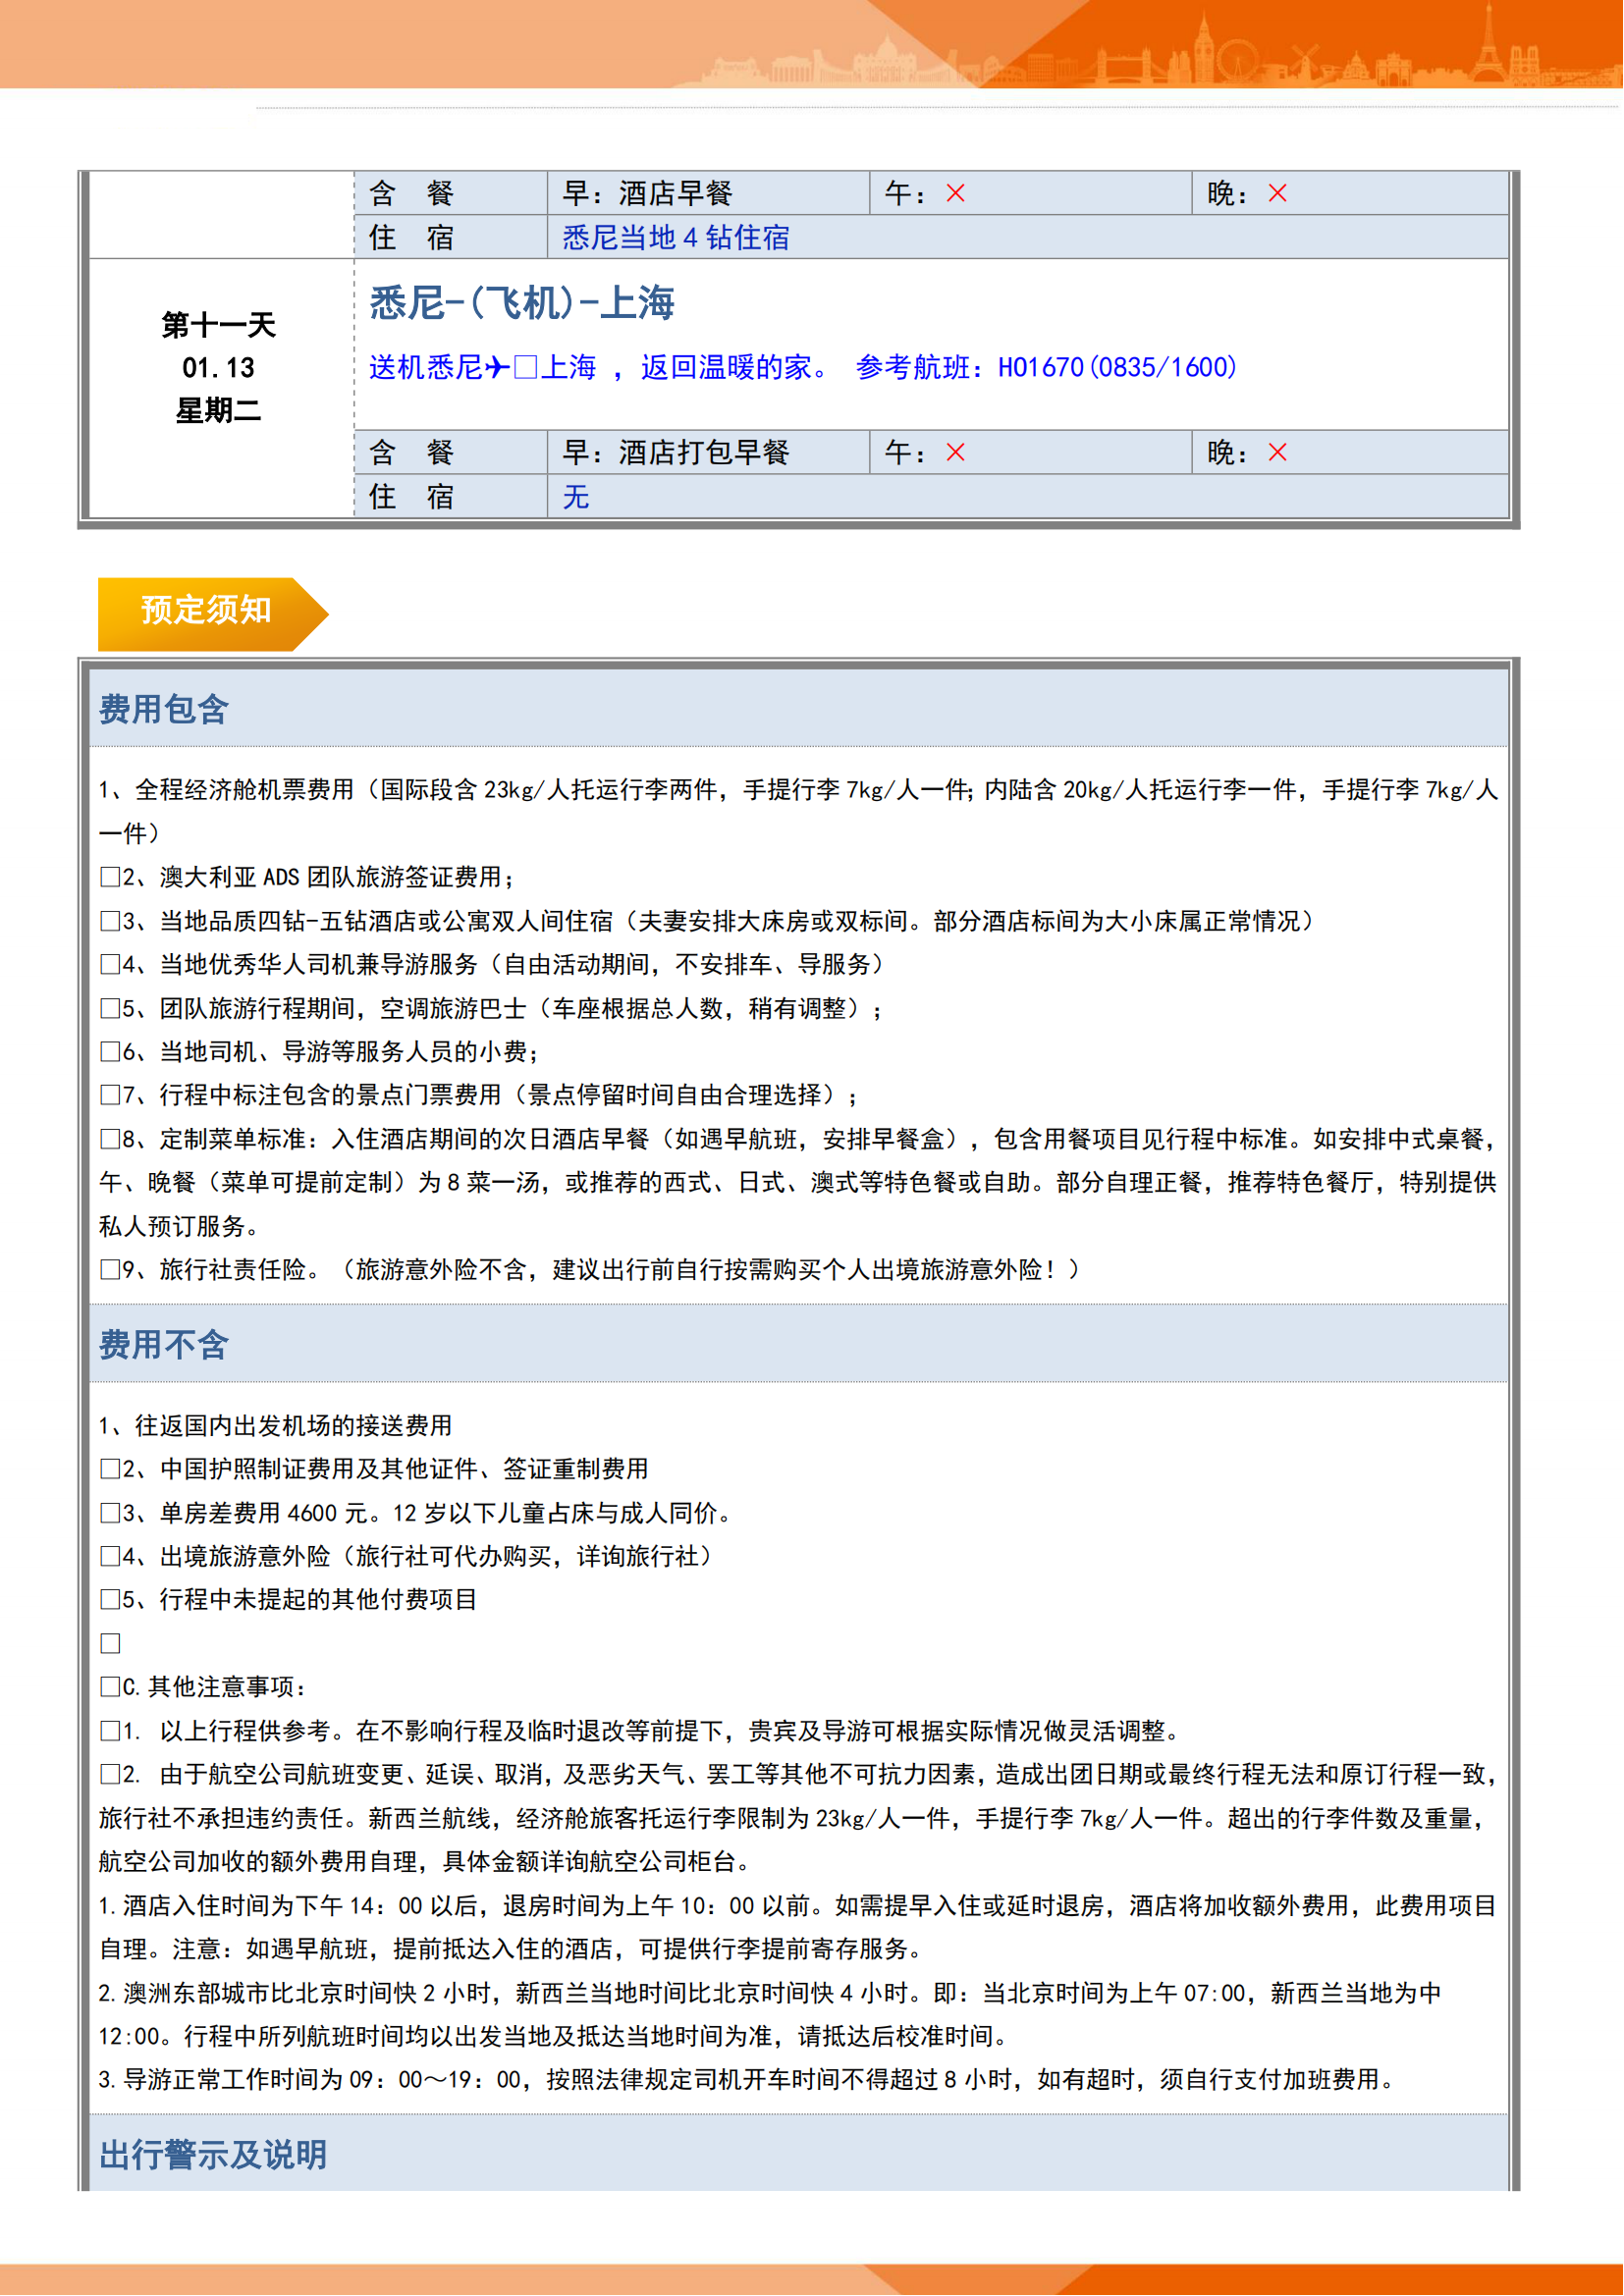The width and height of the screenshot is (1624, 2296).
Task: Click the 悉尼-(飞机)-上海 itinerary title
Action: coord(522,303)
